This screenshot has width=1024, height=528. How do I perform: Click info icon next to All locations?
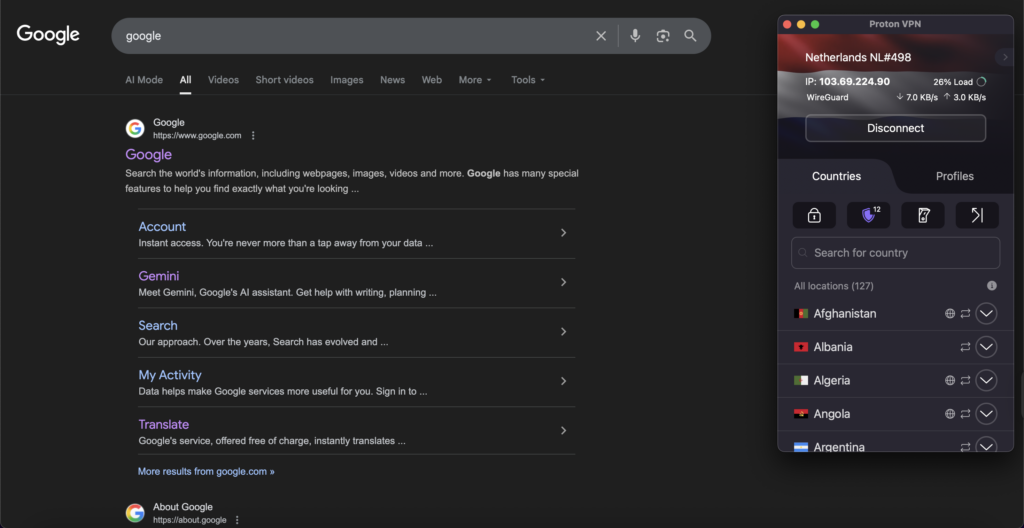(992, 286)
